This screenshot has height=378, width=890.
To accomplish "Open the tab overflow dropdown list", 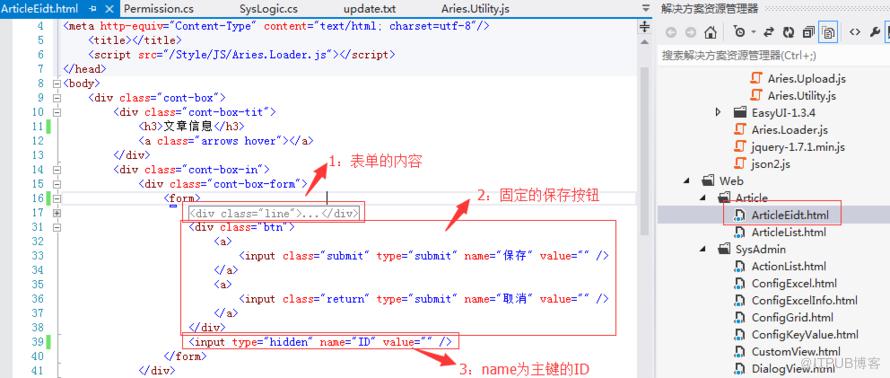I will (645, 9).
